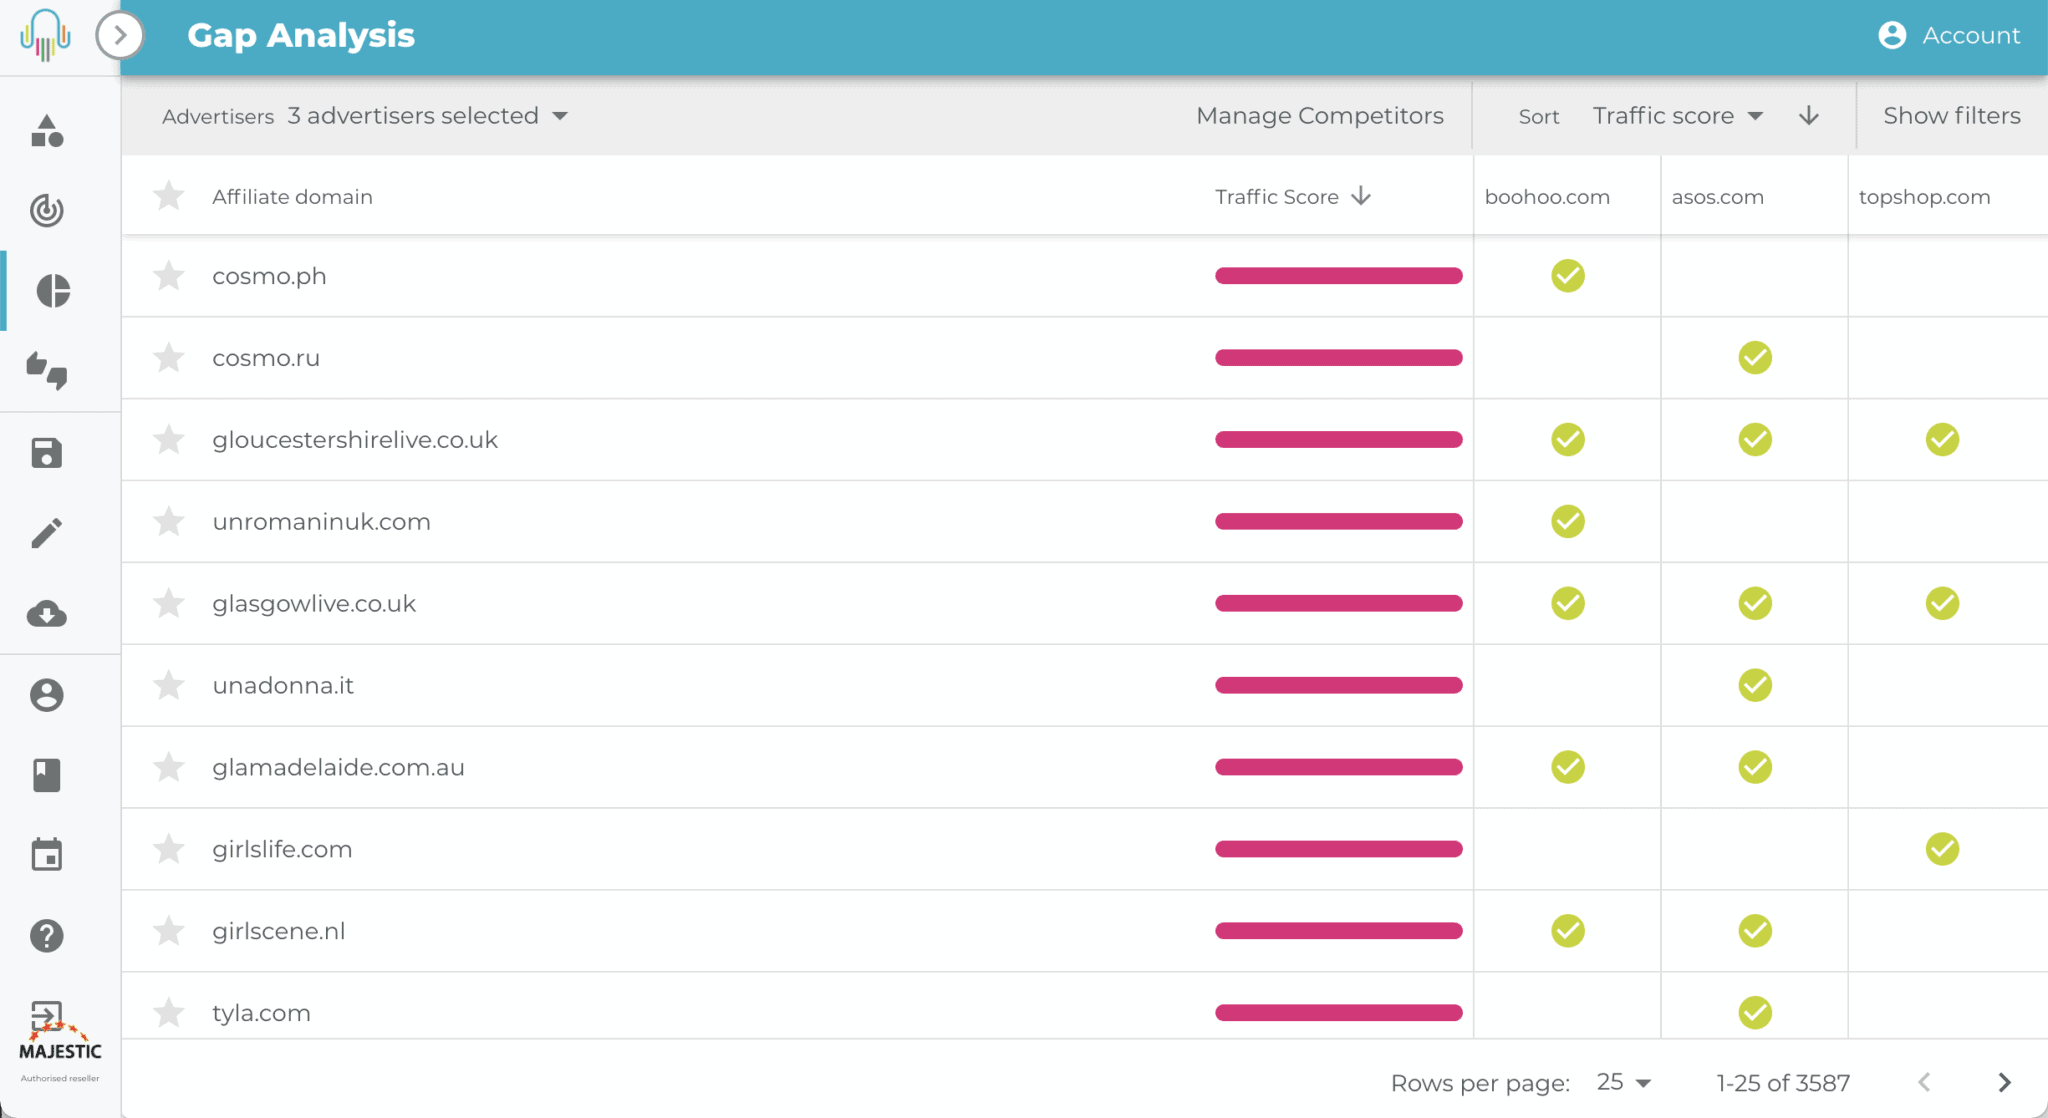Viewport: 2048px width, 1118px height.
Task: Open the calendar sidebar icon
Action: (47, 855)
